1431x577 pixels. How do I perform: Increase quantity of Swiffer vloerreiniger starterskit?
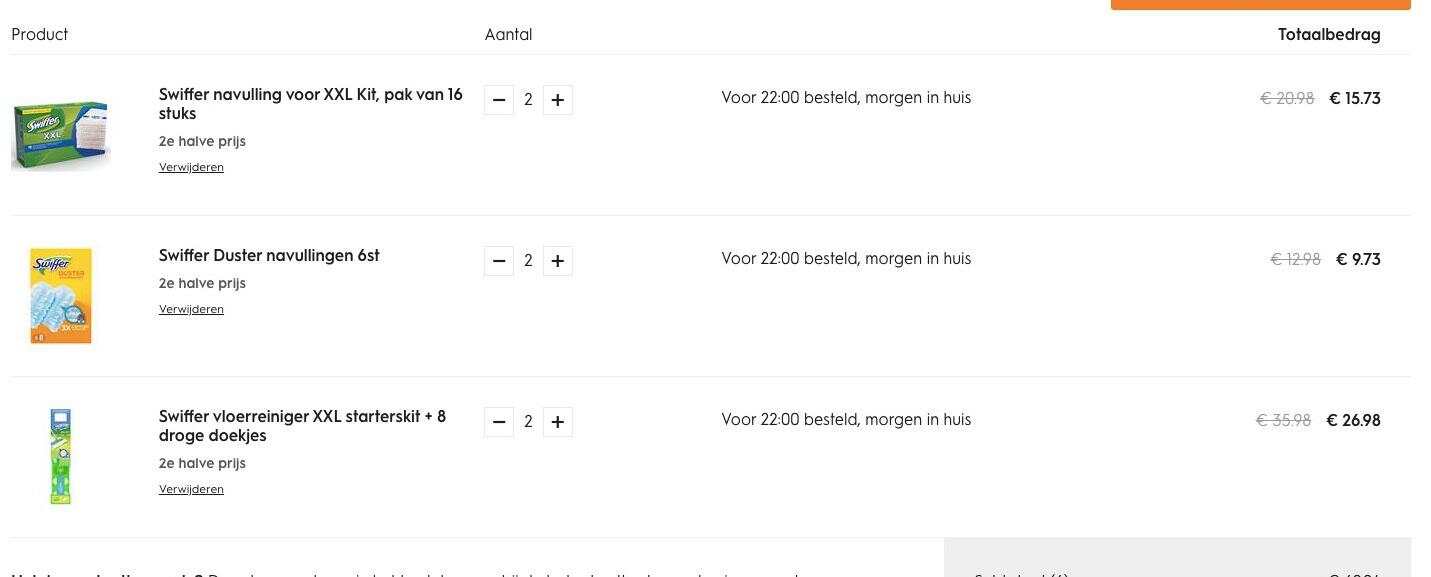coord(558,422)
